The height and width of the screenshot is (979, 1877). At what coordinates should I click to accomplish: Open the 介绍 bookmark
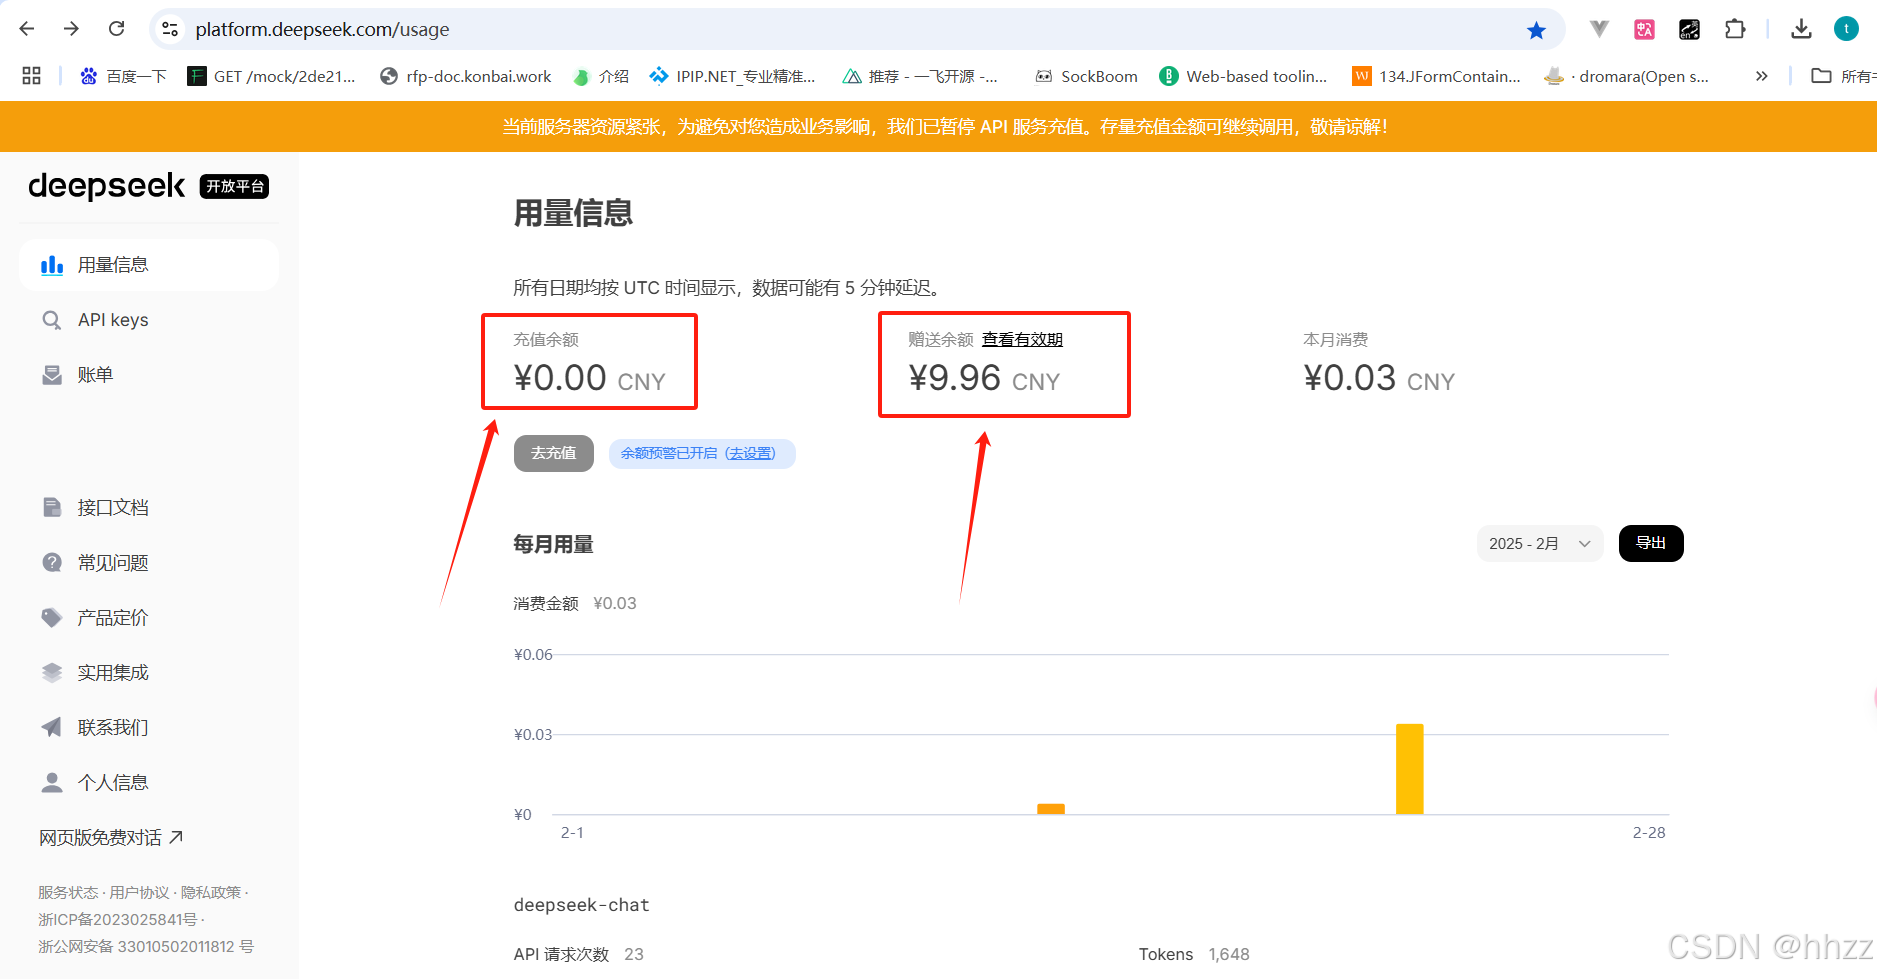point(601,76)
